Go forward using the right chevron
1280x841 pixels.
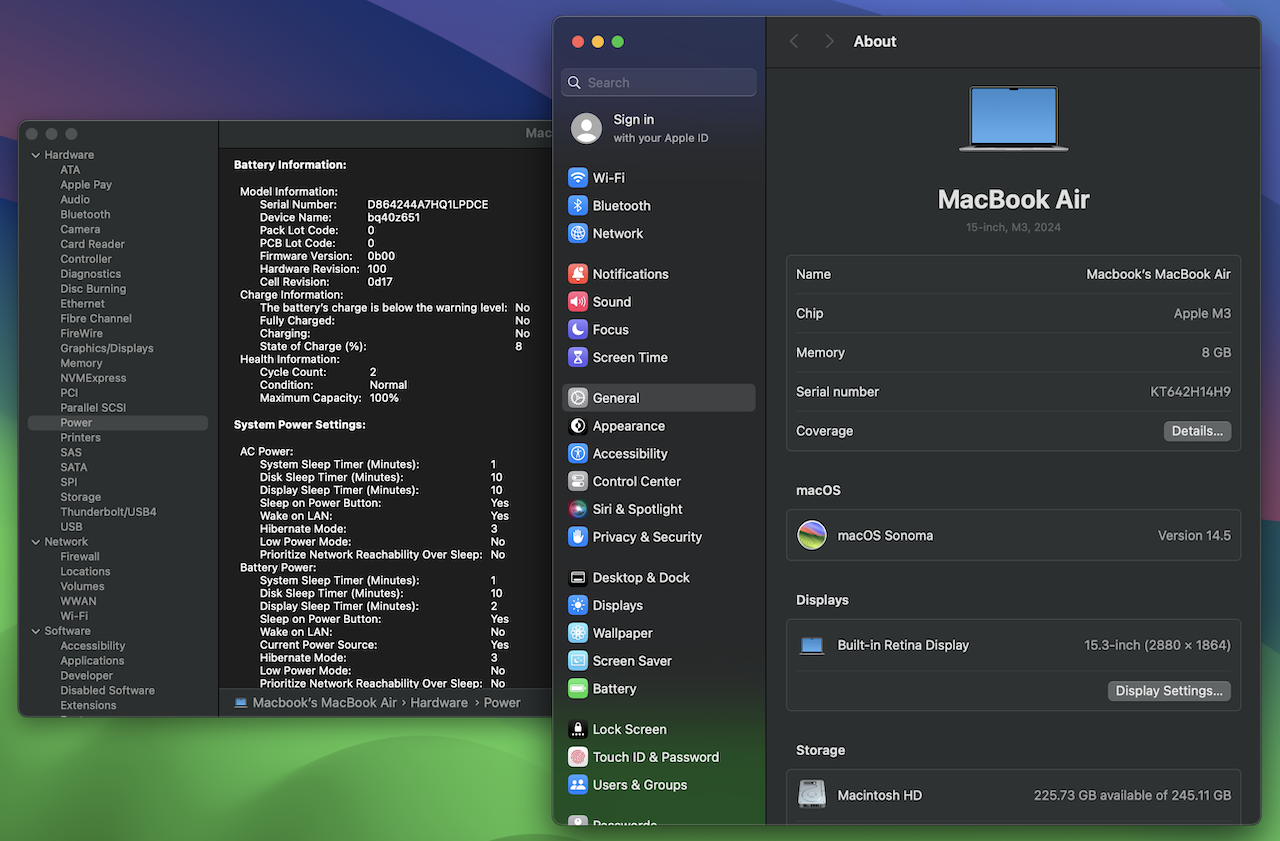829,41
